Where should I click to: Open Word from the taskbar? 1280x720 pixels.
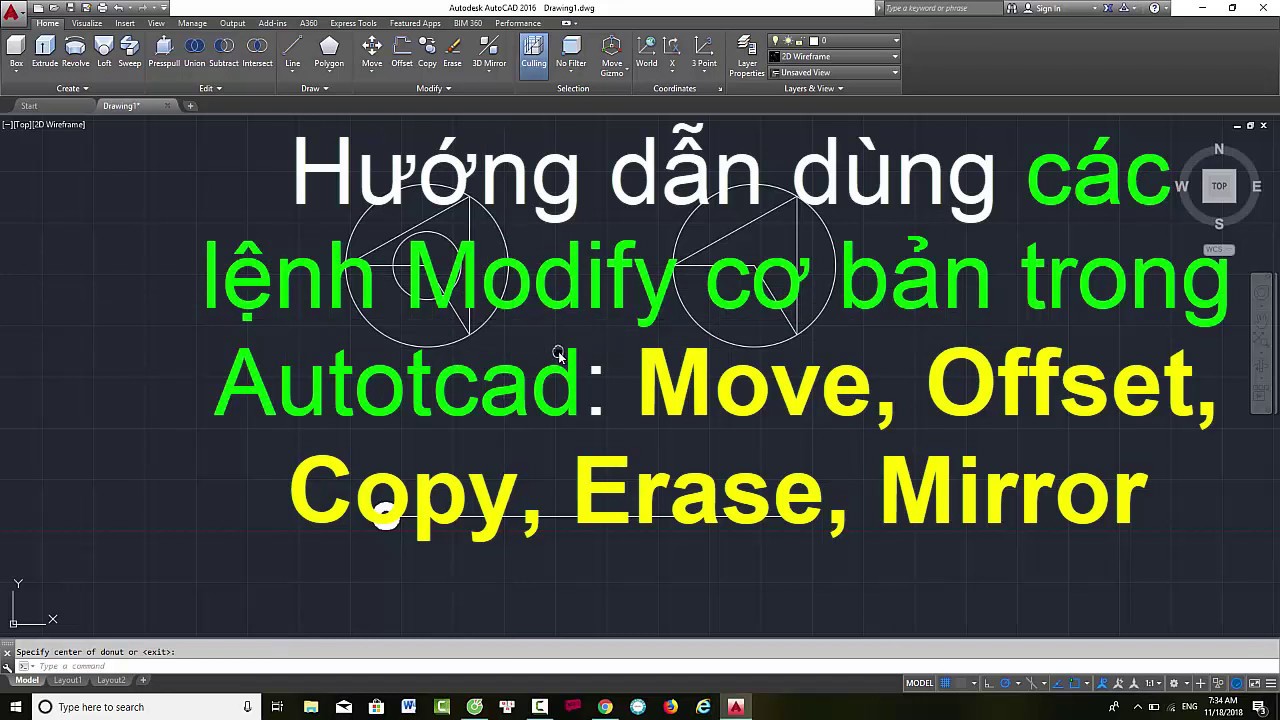409,707
